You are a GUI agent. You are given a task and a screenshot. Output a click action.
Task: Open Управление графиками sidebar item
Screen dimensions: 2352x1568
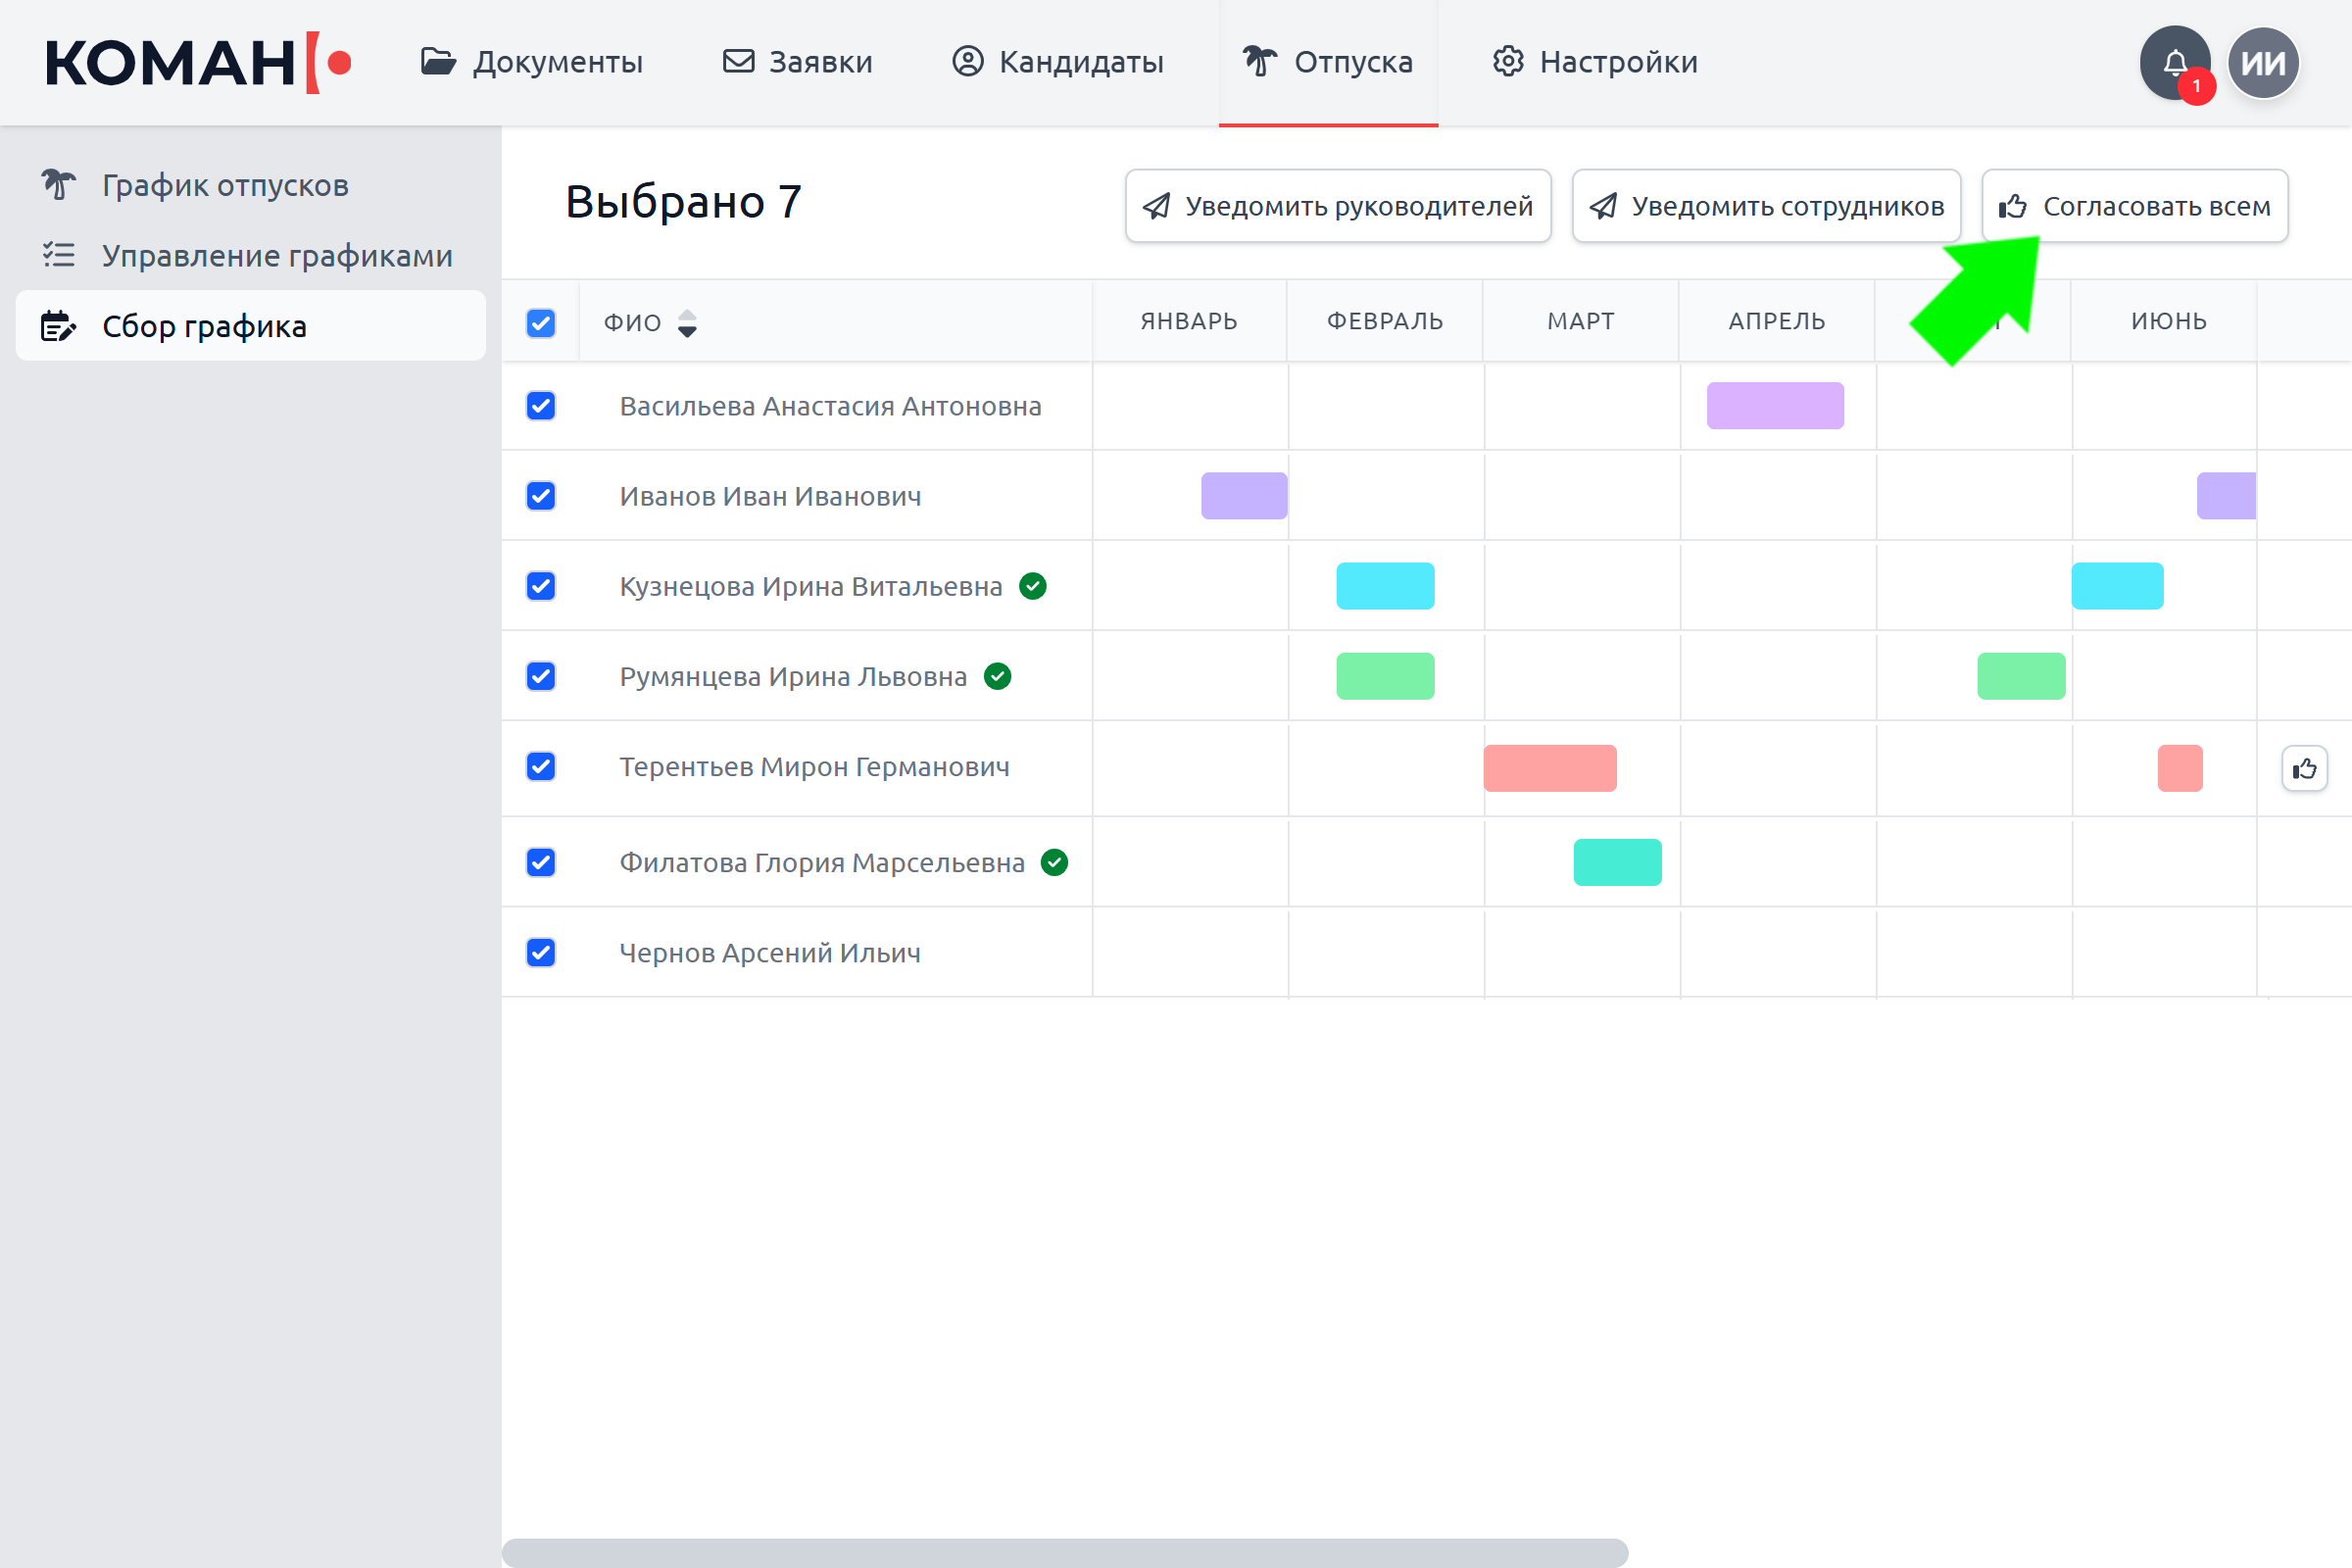point(250,256)
